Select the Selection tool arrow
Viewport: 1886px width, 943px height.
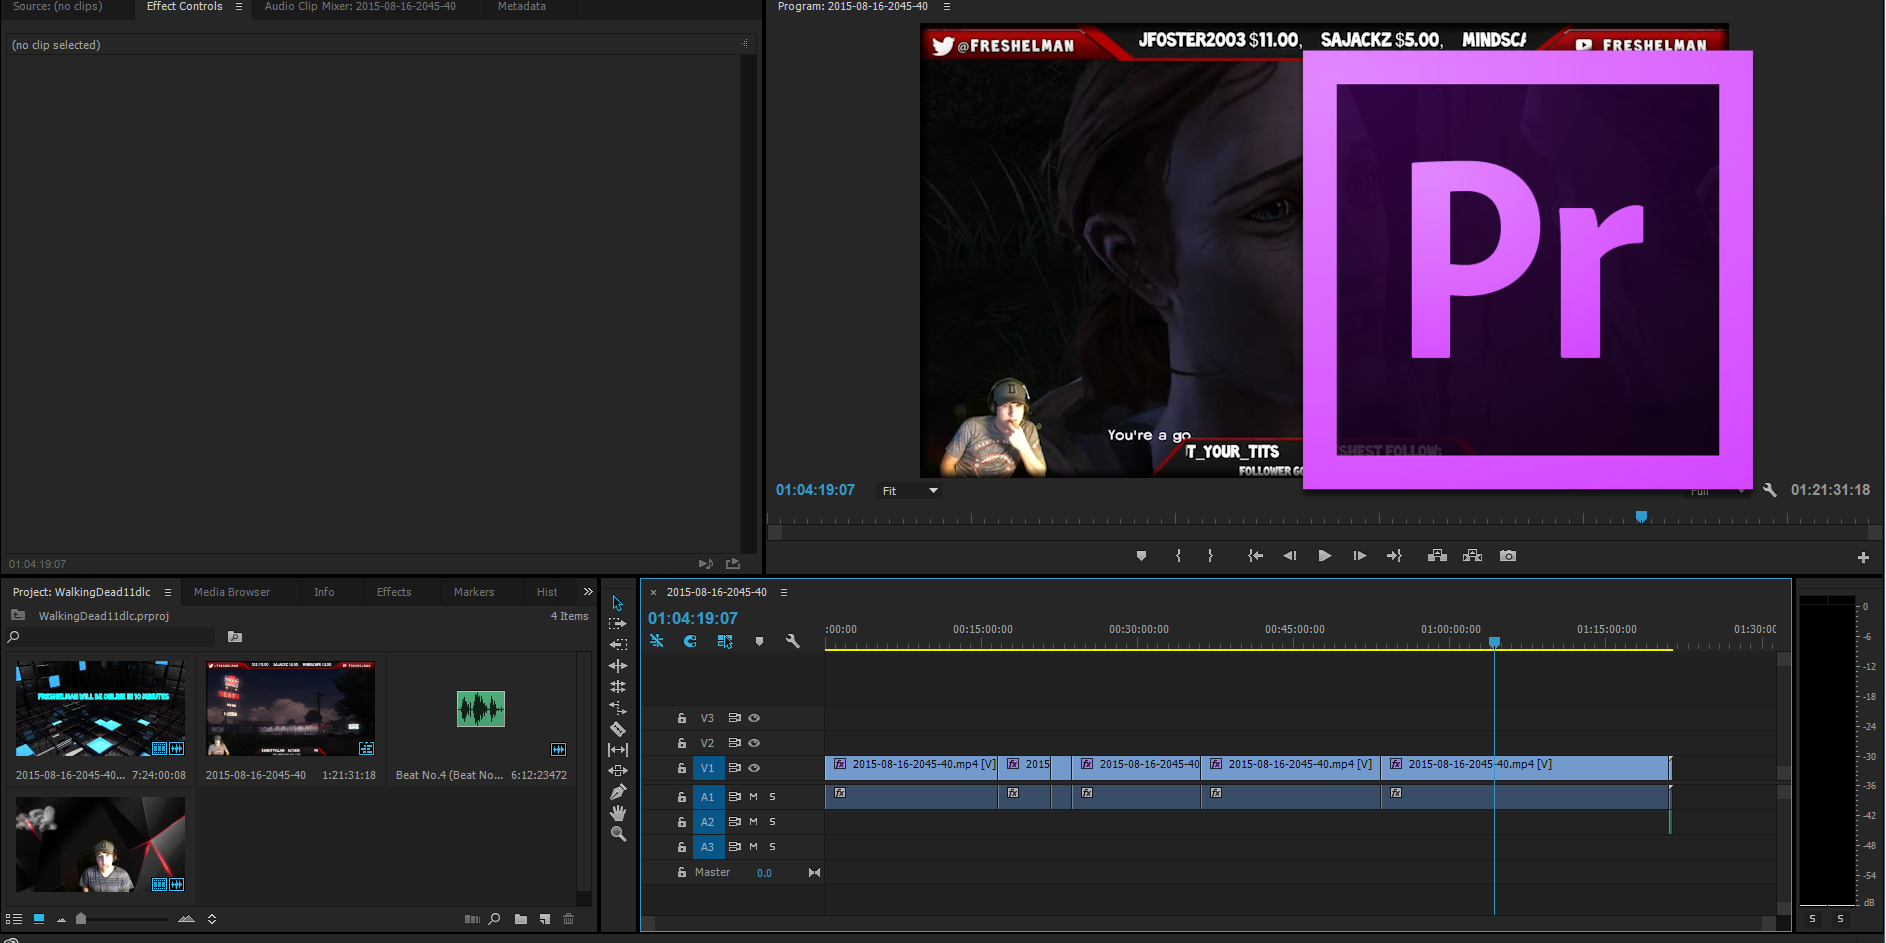click(617, 603)
